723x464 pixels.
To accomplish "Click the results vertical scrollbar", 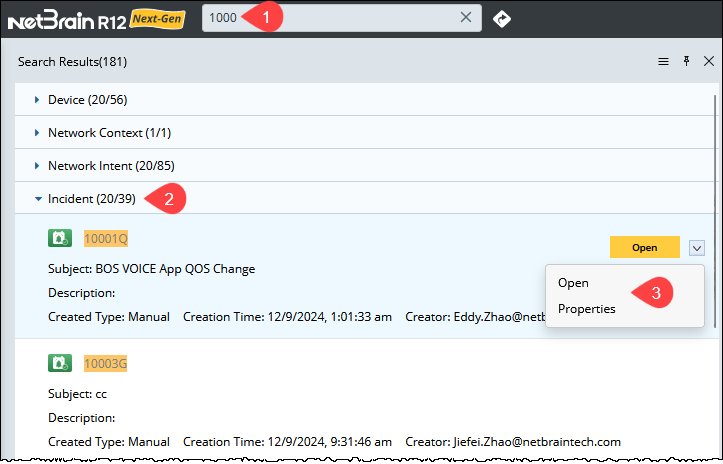I will [716, 211].
